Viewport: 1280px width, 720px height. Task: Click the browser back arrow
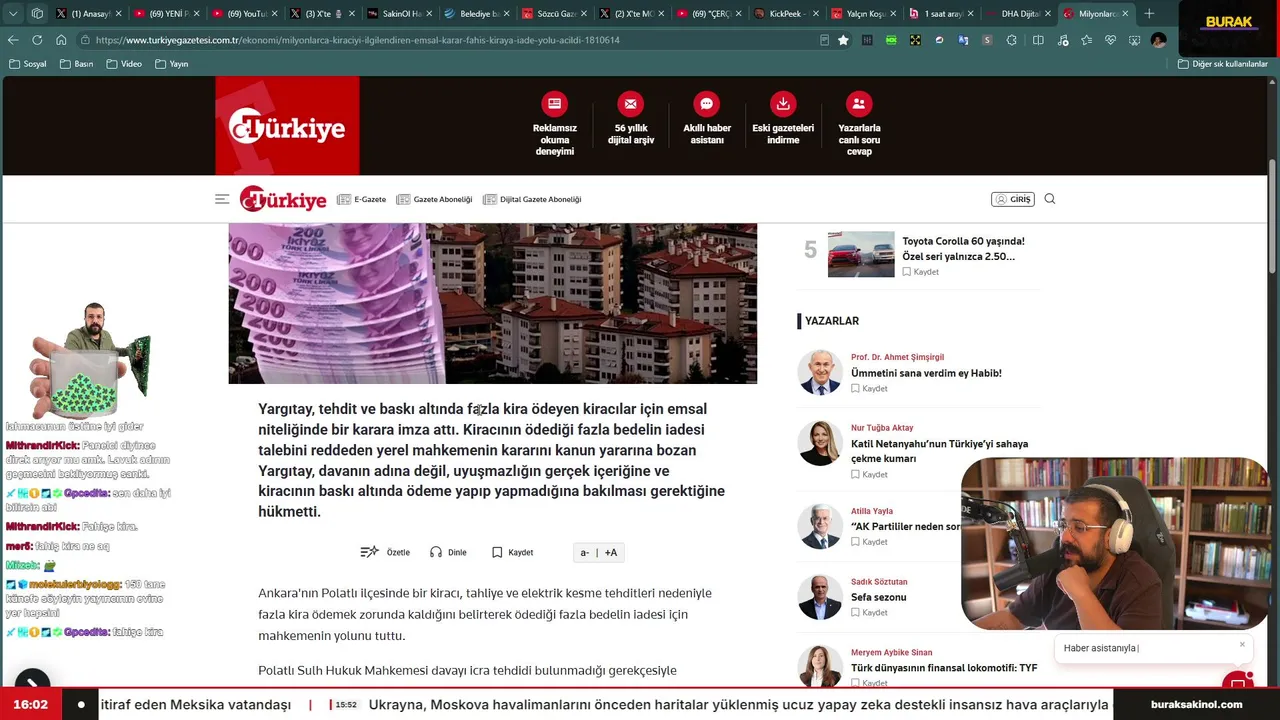[x=13, y=40]
